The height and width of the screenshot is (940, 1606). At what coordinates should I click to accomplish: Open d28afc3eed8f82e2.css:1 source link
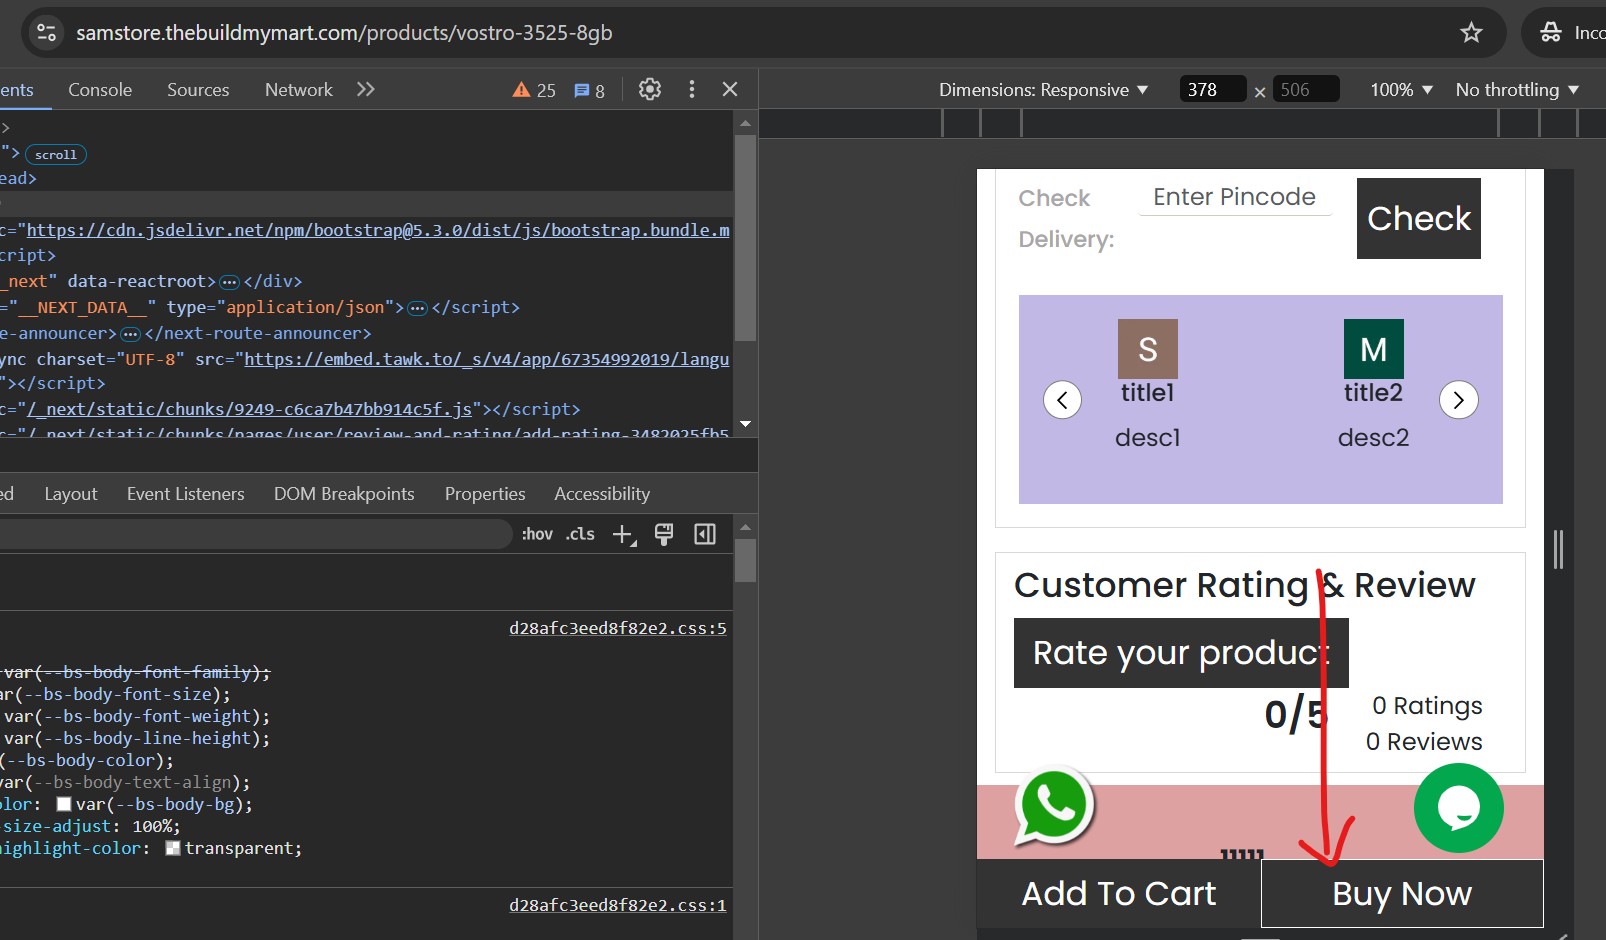click(618, 905)
